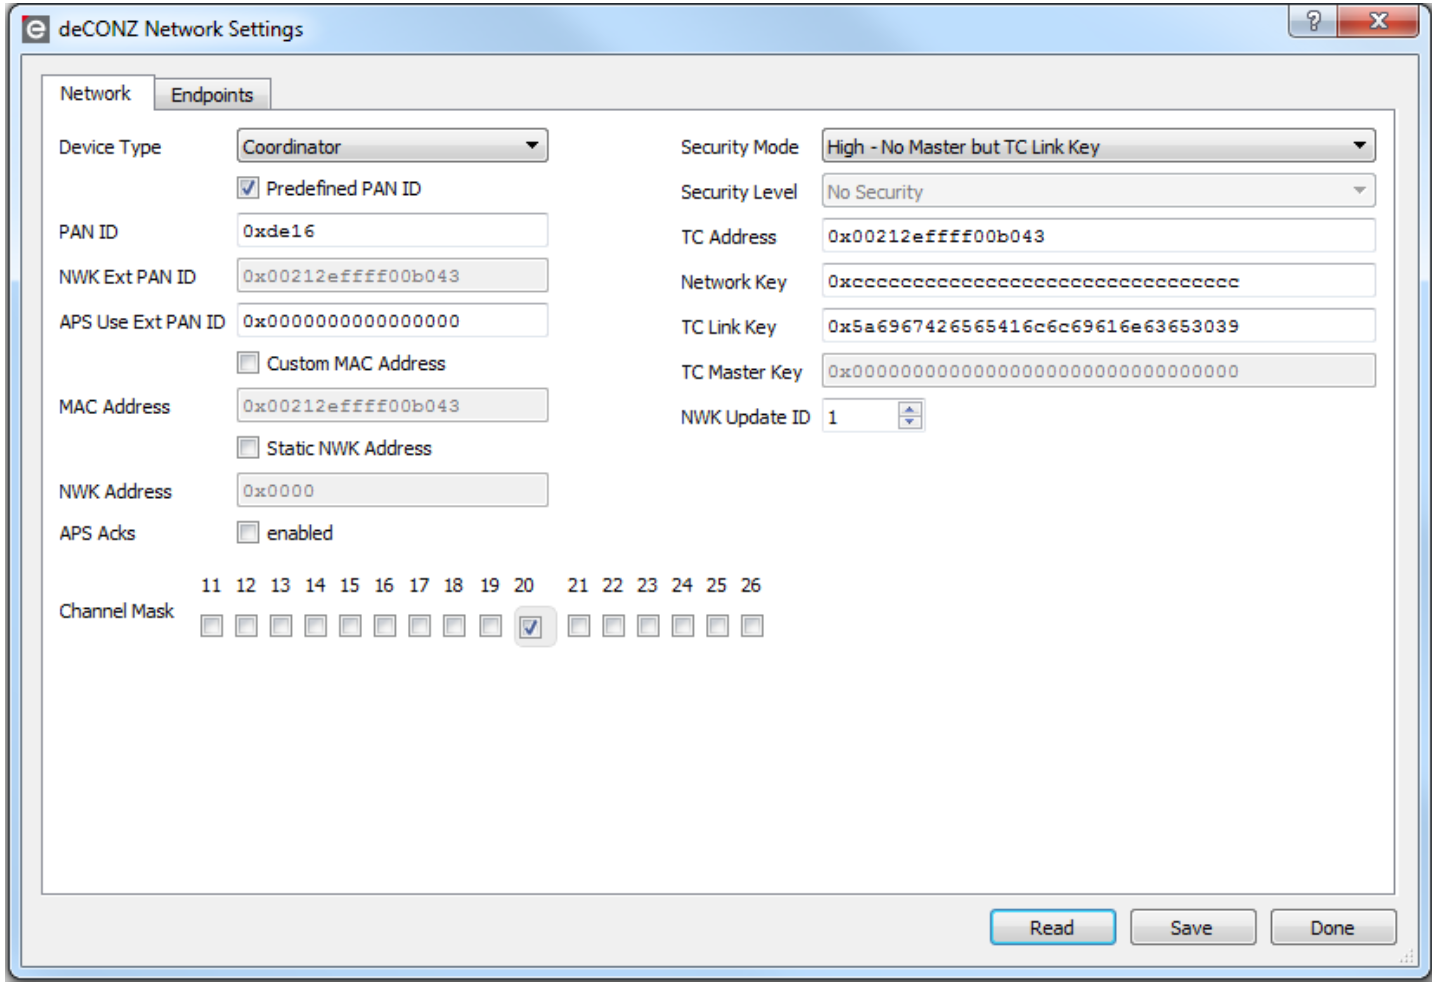Toggle APS Acks enabled checkbox
Image resolution: width=1432 pixels, height=986 pixels.
click(248, 533)
